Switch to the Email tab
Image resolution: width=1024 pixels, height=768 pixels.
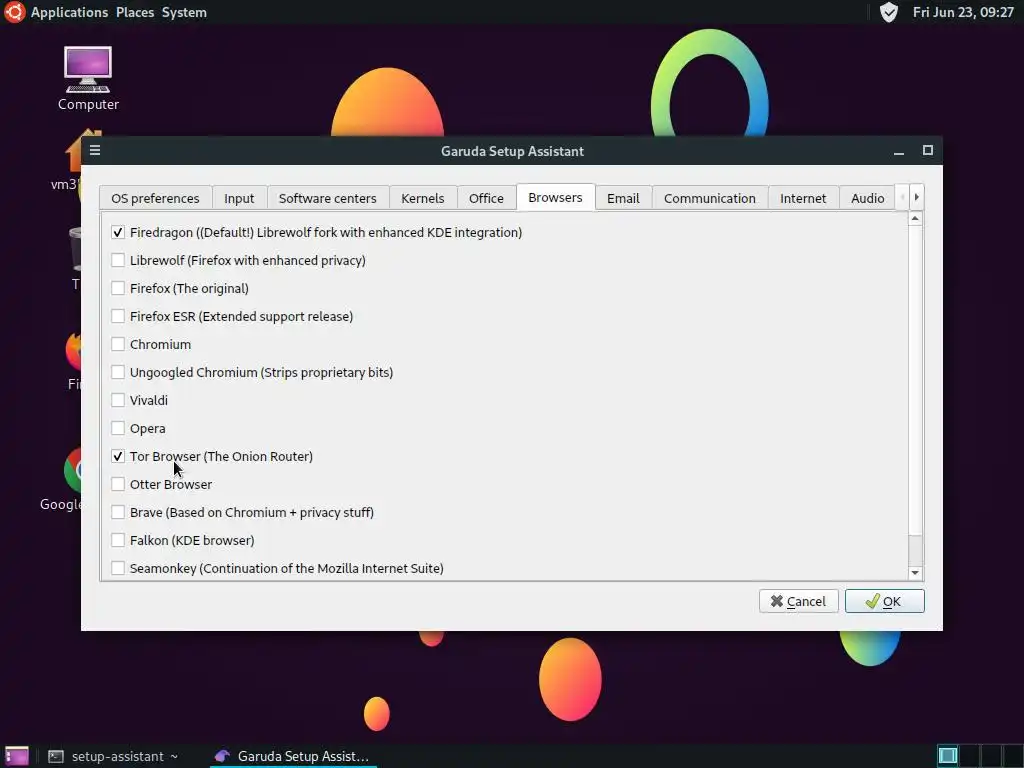[x=623, y=198]
